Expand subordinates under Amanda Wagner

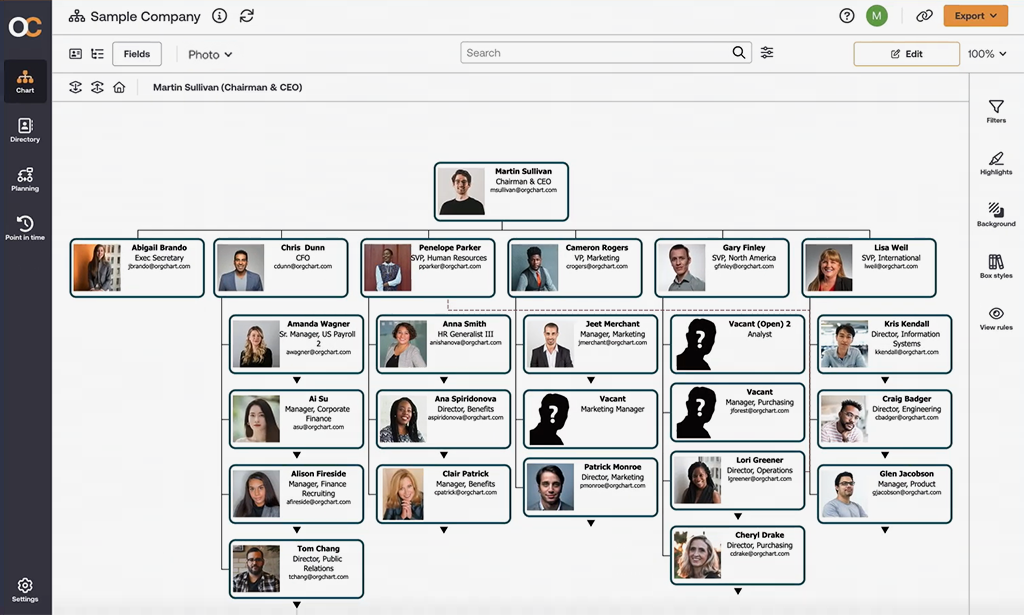click(x=296, y=380)
